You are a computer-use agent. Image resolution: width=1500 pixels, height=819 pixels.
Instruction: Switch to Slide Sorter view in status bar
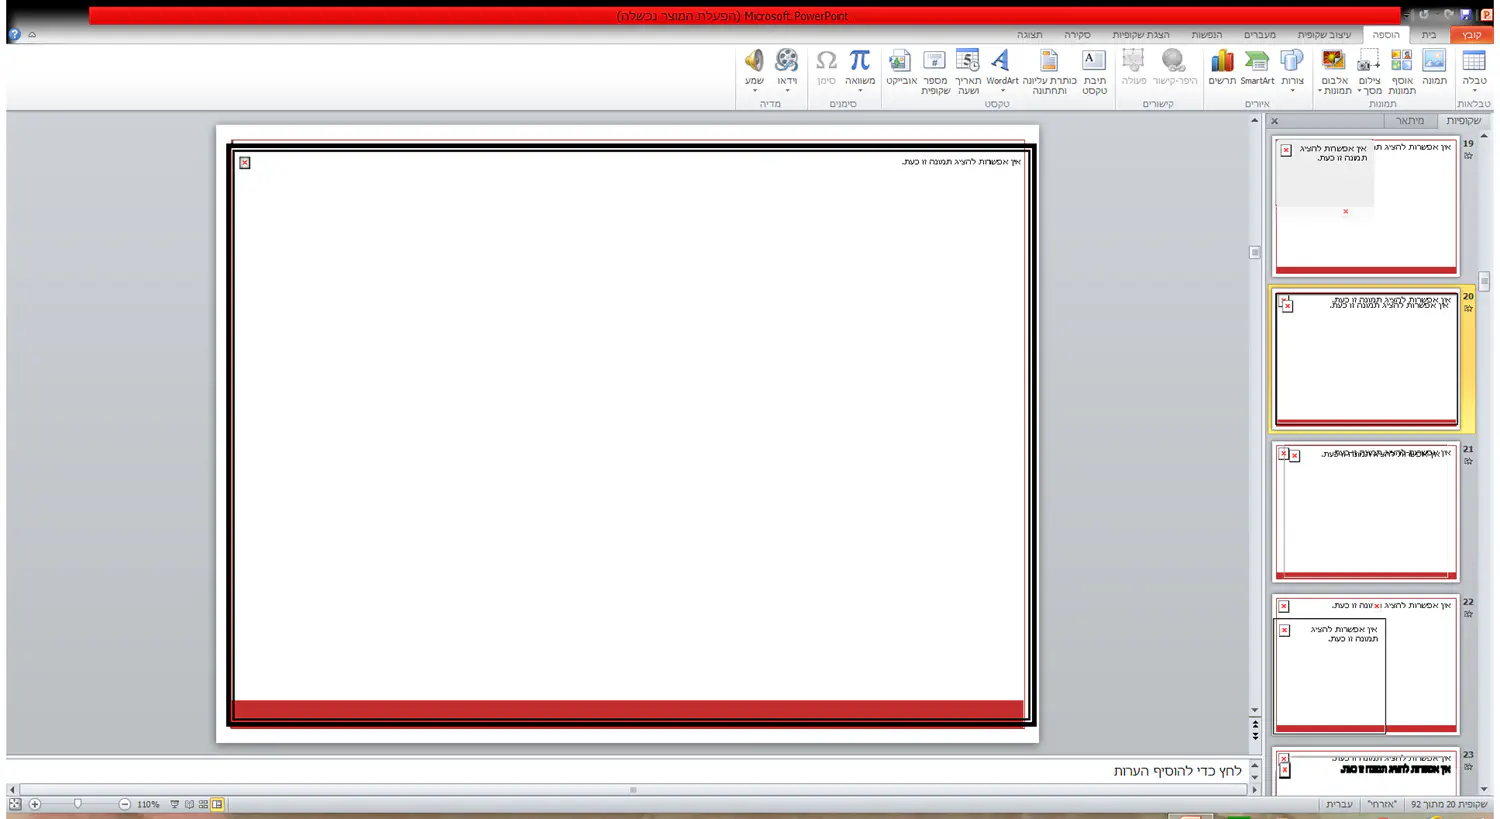click(203, 804)
